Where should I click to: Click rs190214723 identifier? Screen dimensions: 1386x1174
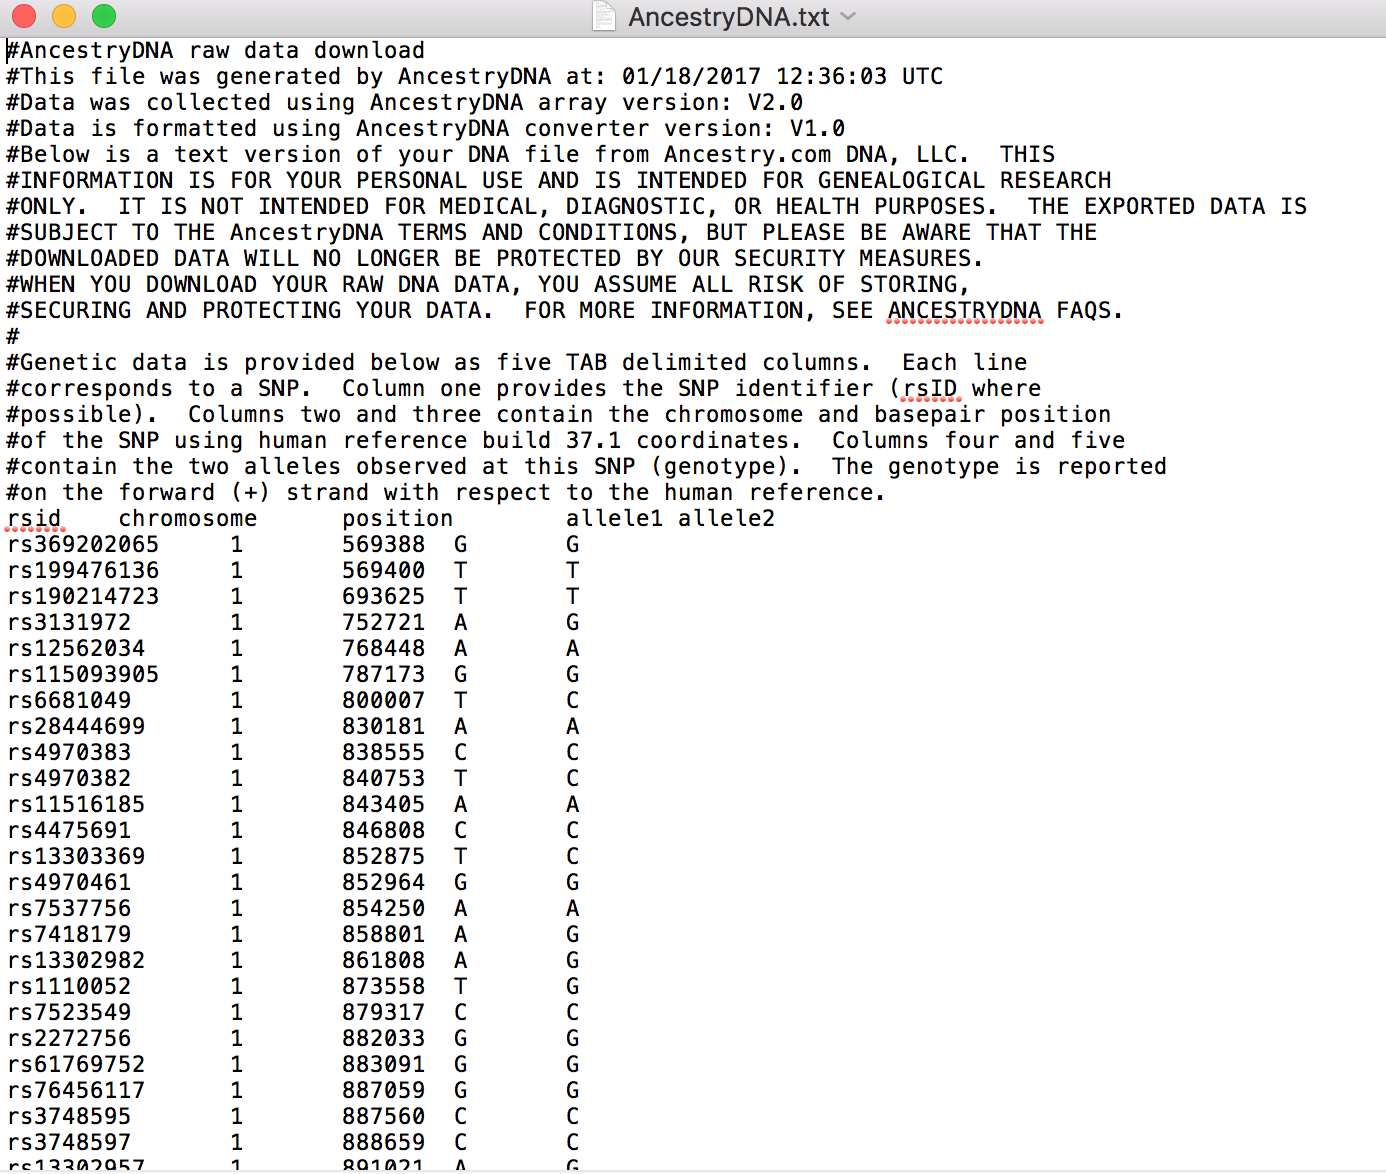coord(83,596)
